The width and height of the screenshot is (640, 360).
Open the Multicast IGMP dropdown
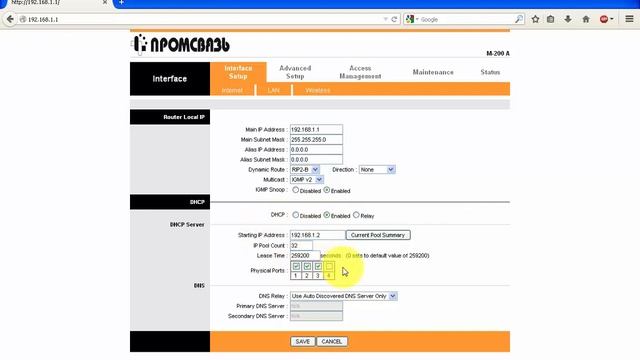point(307,180)
